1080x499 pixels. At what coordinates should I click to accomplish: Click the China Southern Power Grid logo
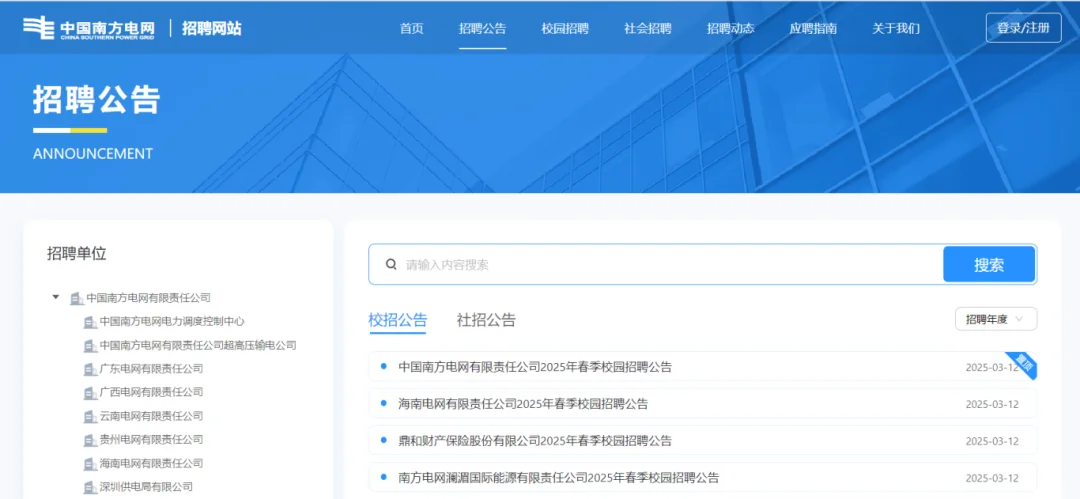click(x=89, y=28)
